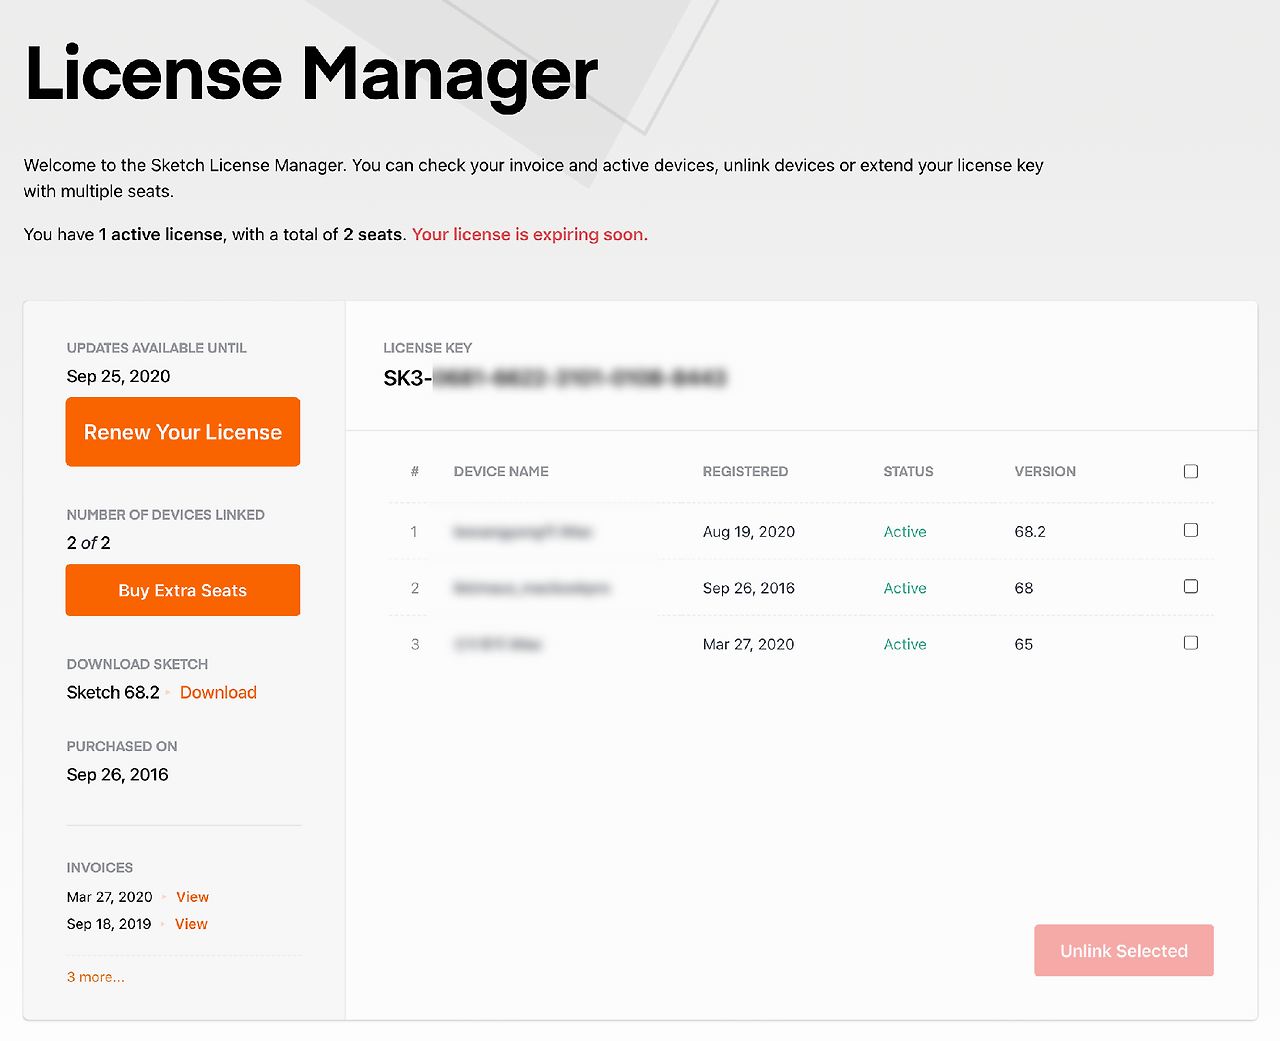This screenshot has height=1041, width=1280.
Task: View the Mar 27, 2020 invoice
Action: 192,897
